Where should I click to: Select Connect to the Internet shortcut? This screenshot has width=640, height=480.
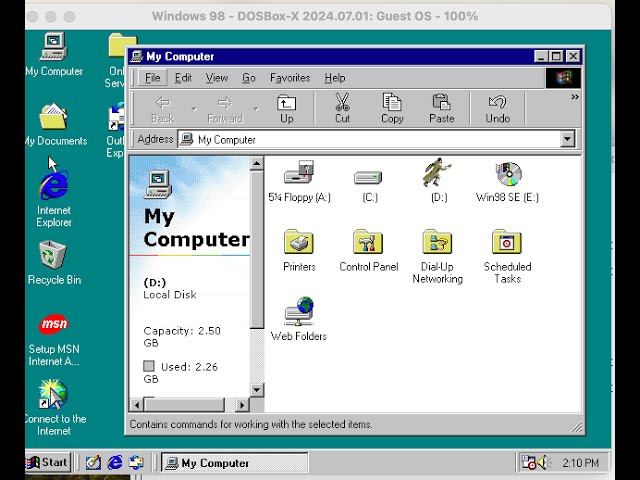54,407
